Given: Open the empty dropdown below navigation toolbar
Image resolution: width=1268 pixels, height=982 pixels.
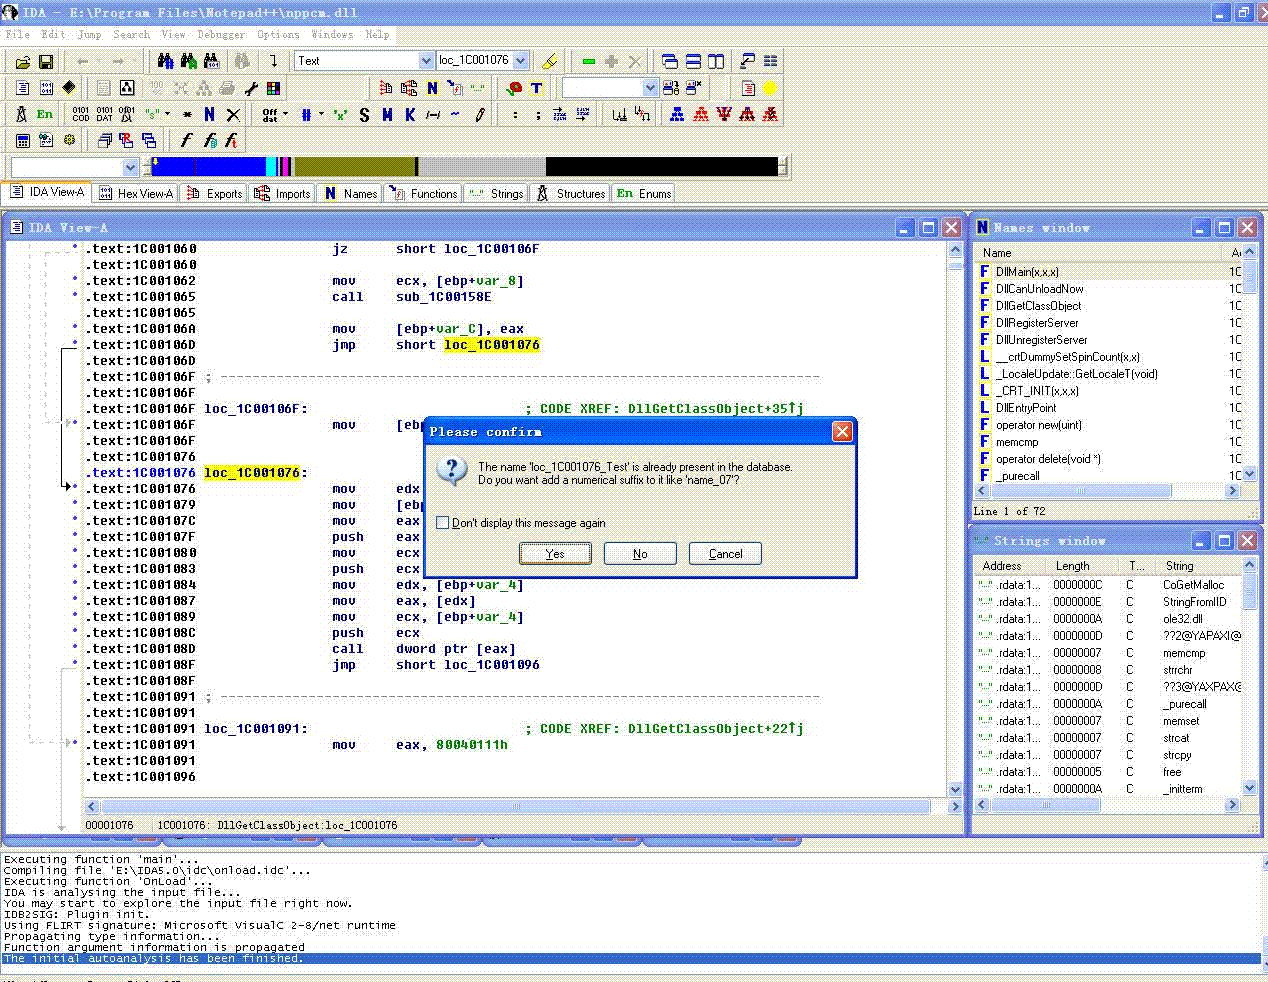Looking at the screenshot, I should [130, 167].
